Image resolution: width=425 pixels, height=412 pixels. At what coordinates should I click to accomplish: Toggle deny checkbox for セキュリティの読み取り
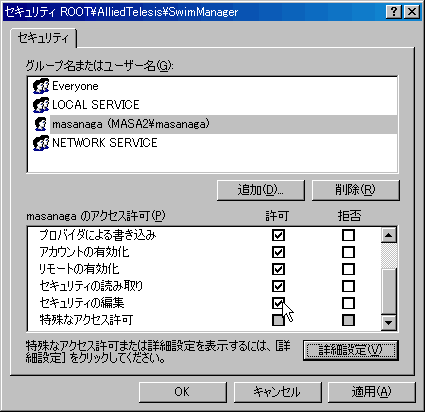coord(348,286)
